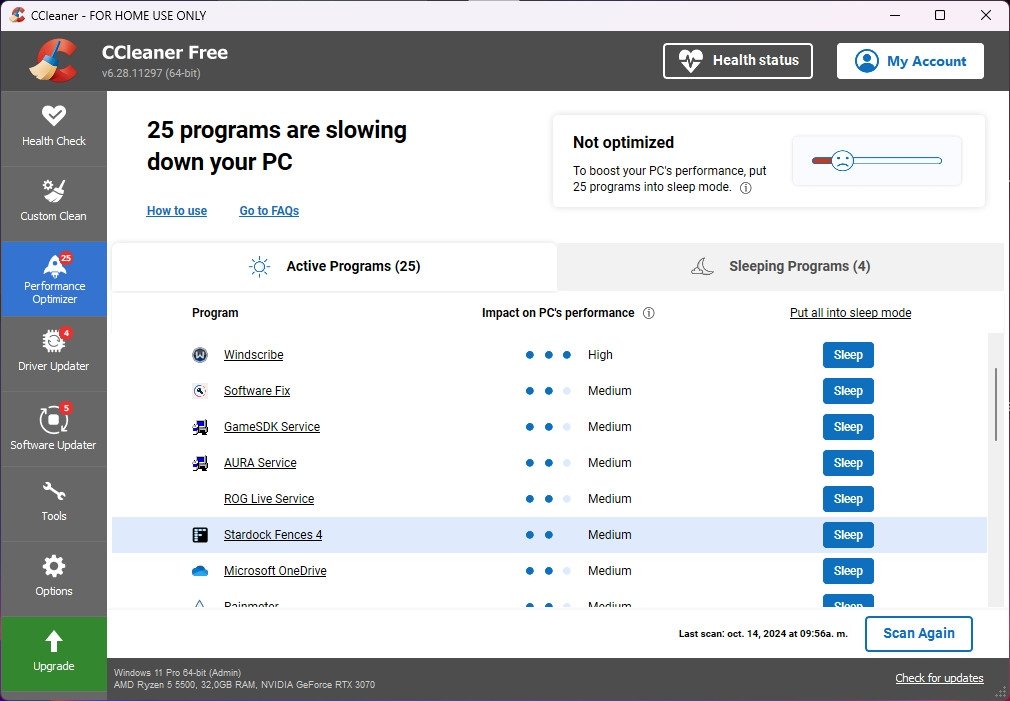Click the Windows 11 Pro system info text
The width and height of the screenshot is (1010, 701).
pyautogui.click(x=177, y=673)
